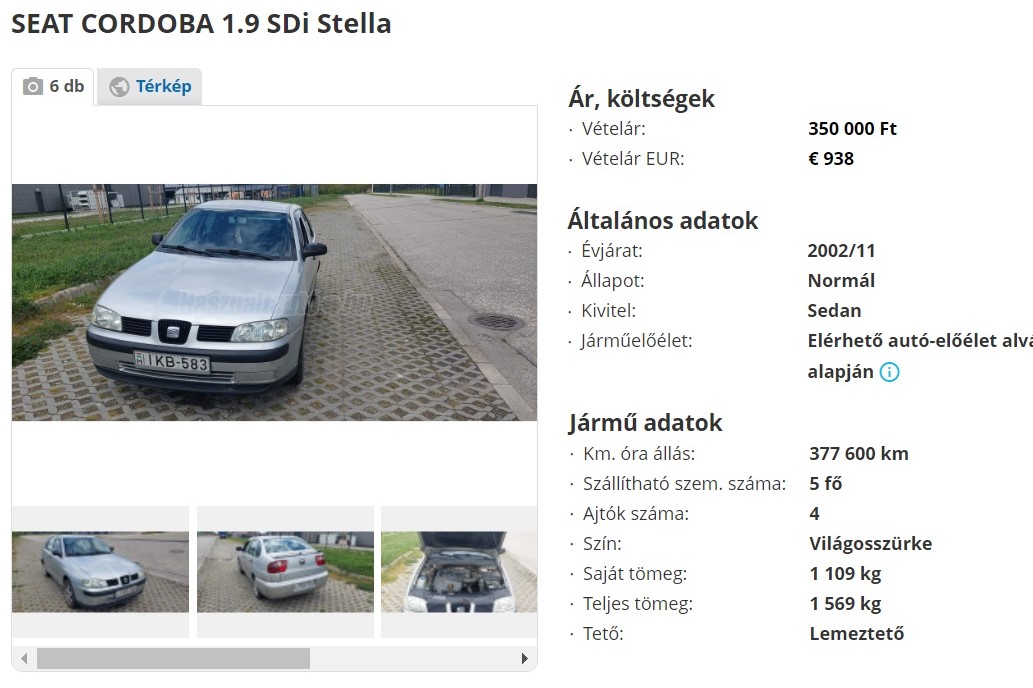The height and width of the screenshot is (688, 1033).
Task: Click the thumbnail strip right scroll arrow
Action: [524, 658]
